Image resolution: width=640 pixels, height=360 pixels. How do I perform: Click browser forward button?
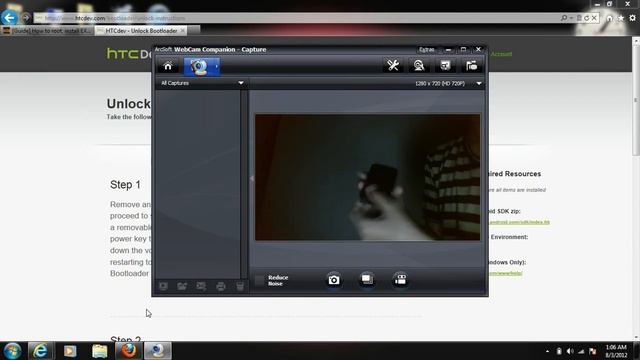click(x=25, y=18)
